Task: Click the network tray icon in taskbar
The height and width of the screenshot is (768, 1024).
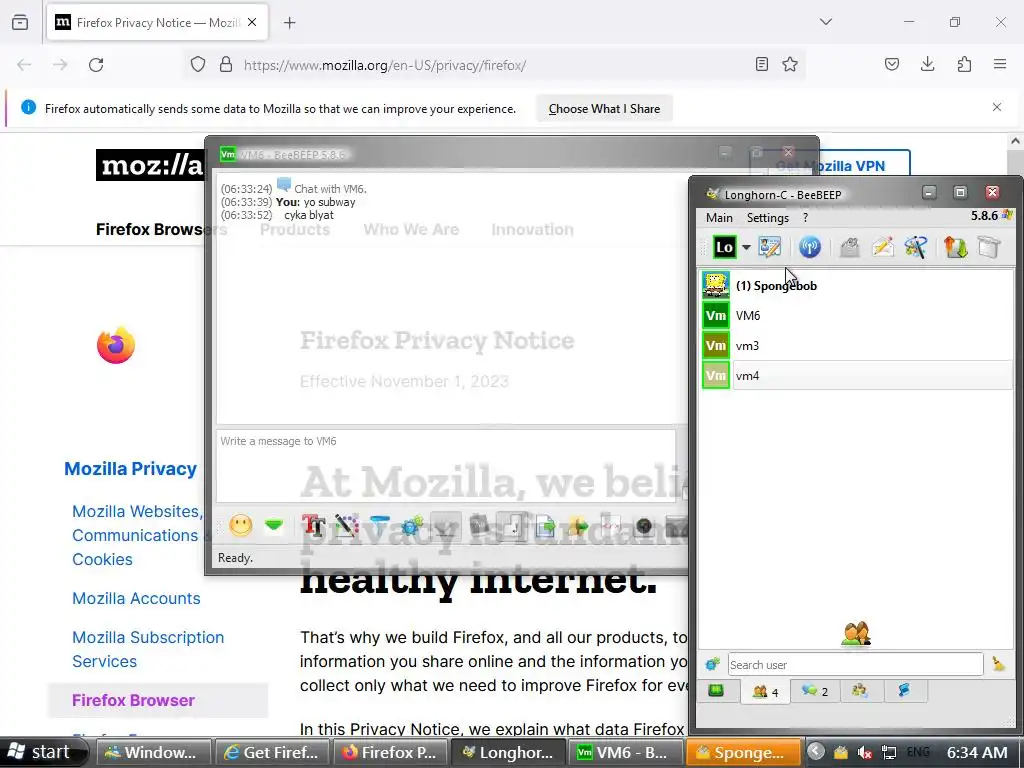Action: [889, 752]
